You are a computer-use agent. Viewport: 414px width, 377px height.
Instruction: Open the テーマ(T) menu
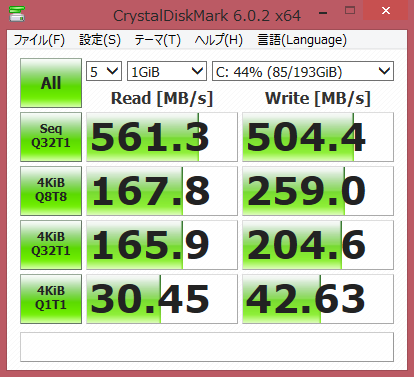157,40
